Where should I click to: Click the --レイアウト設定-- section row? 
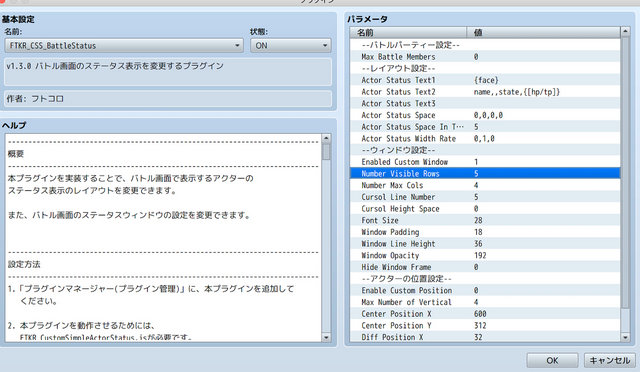tap(485, 68)
